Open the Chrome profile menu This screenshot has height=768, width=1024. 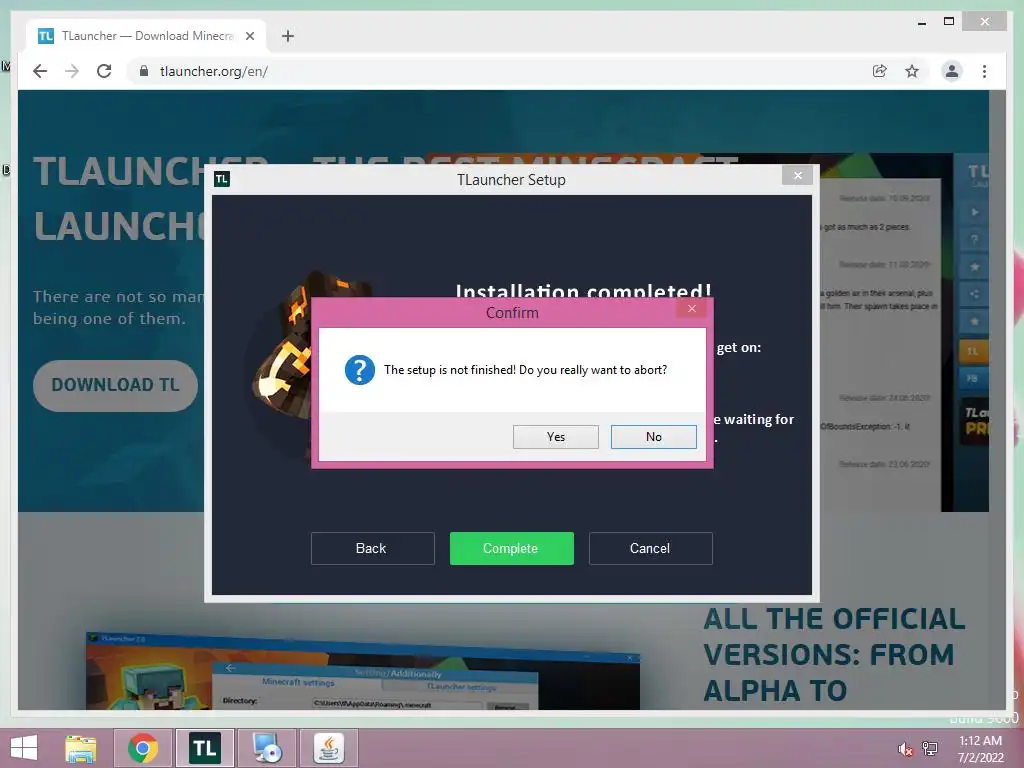click(952, 71)
